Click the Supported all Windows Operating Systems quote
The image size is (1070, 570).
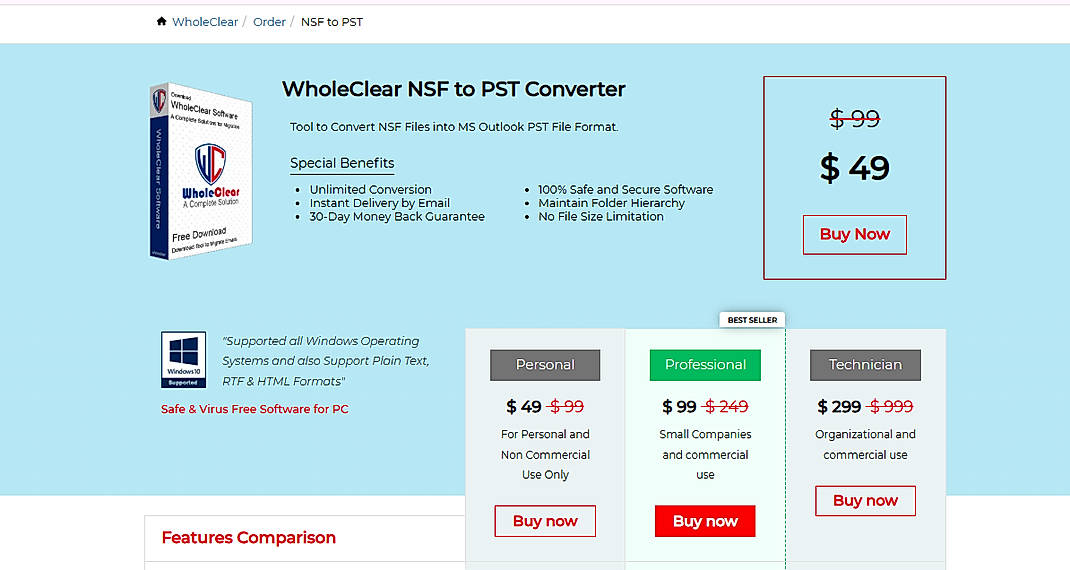(326, 361)
